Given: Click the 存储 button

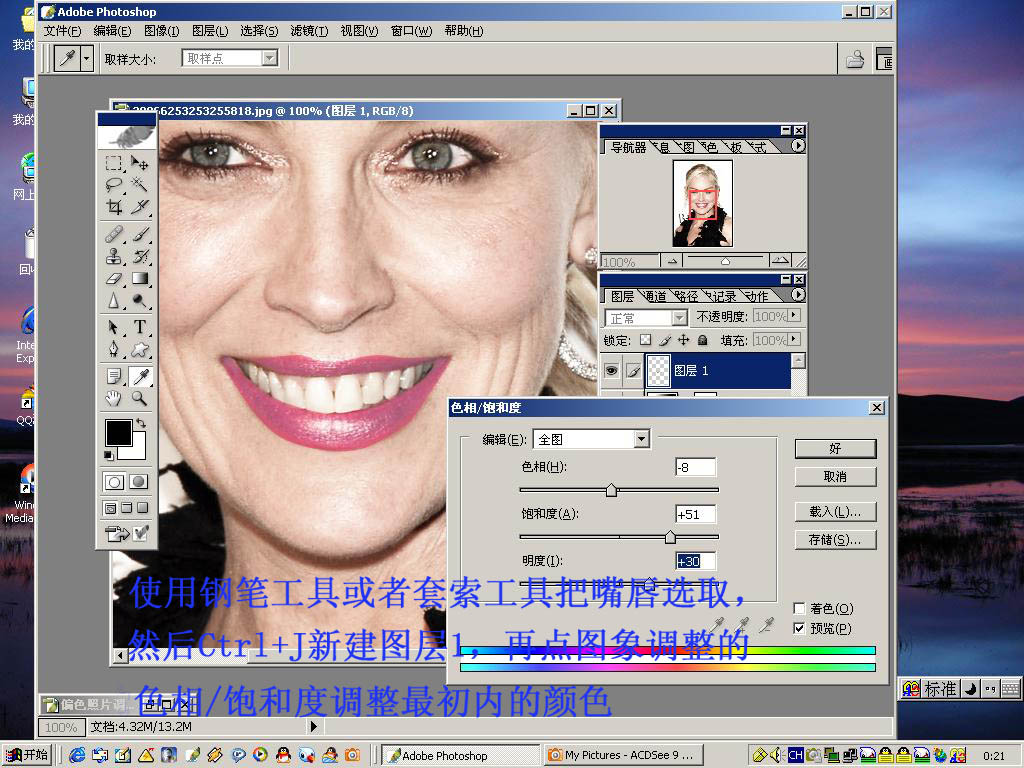Looking at the screenshot, I should [x=835, y=540].
